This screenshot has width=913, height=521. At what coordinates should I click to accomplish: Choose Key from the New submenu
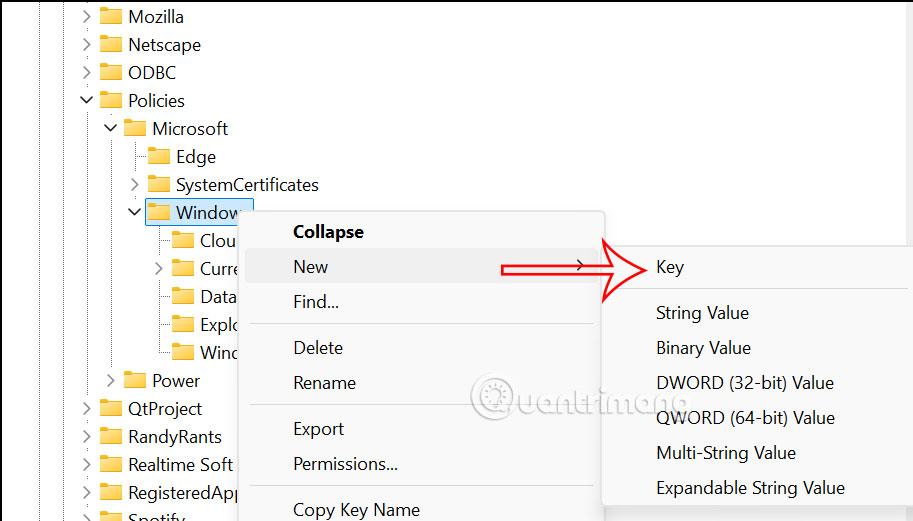[x=670, y=267]
